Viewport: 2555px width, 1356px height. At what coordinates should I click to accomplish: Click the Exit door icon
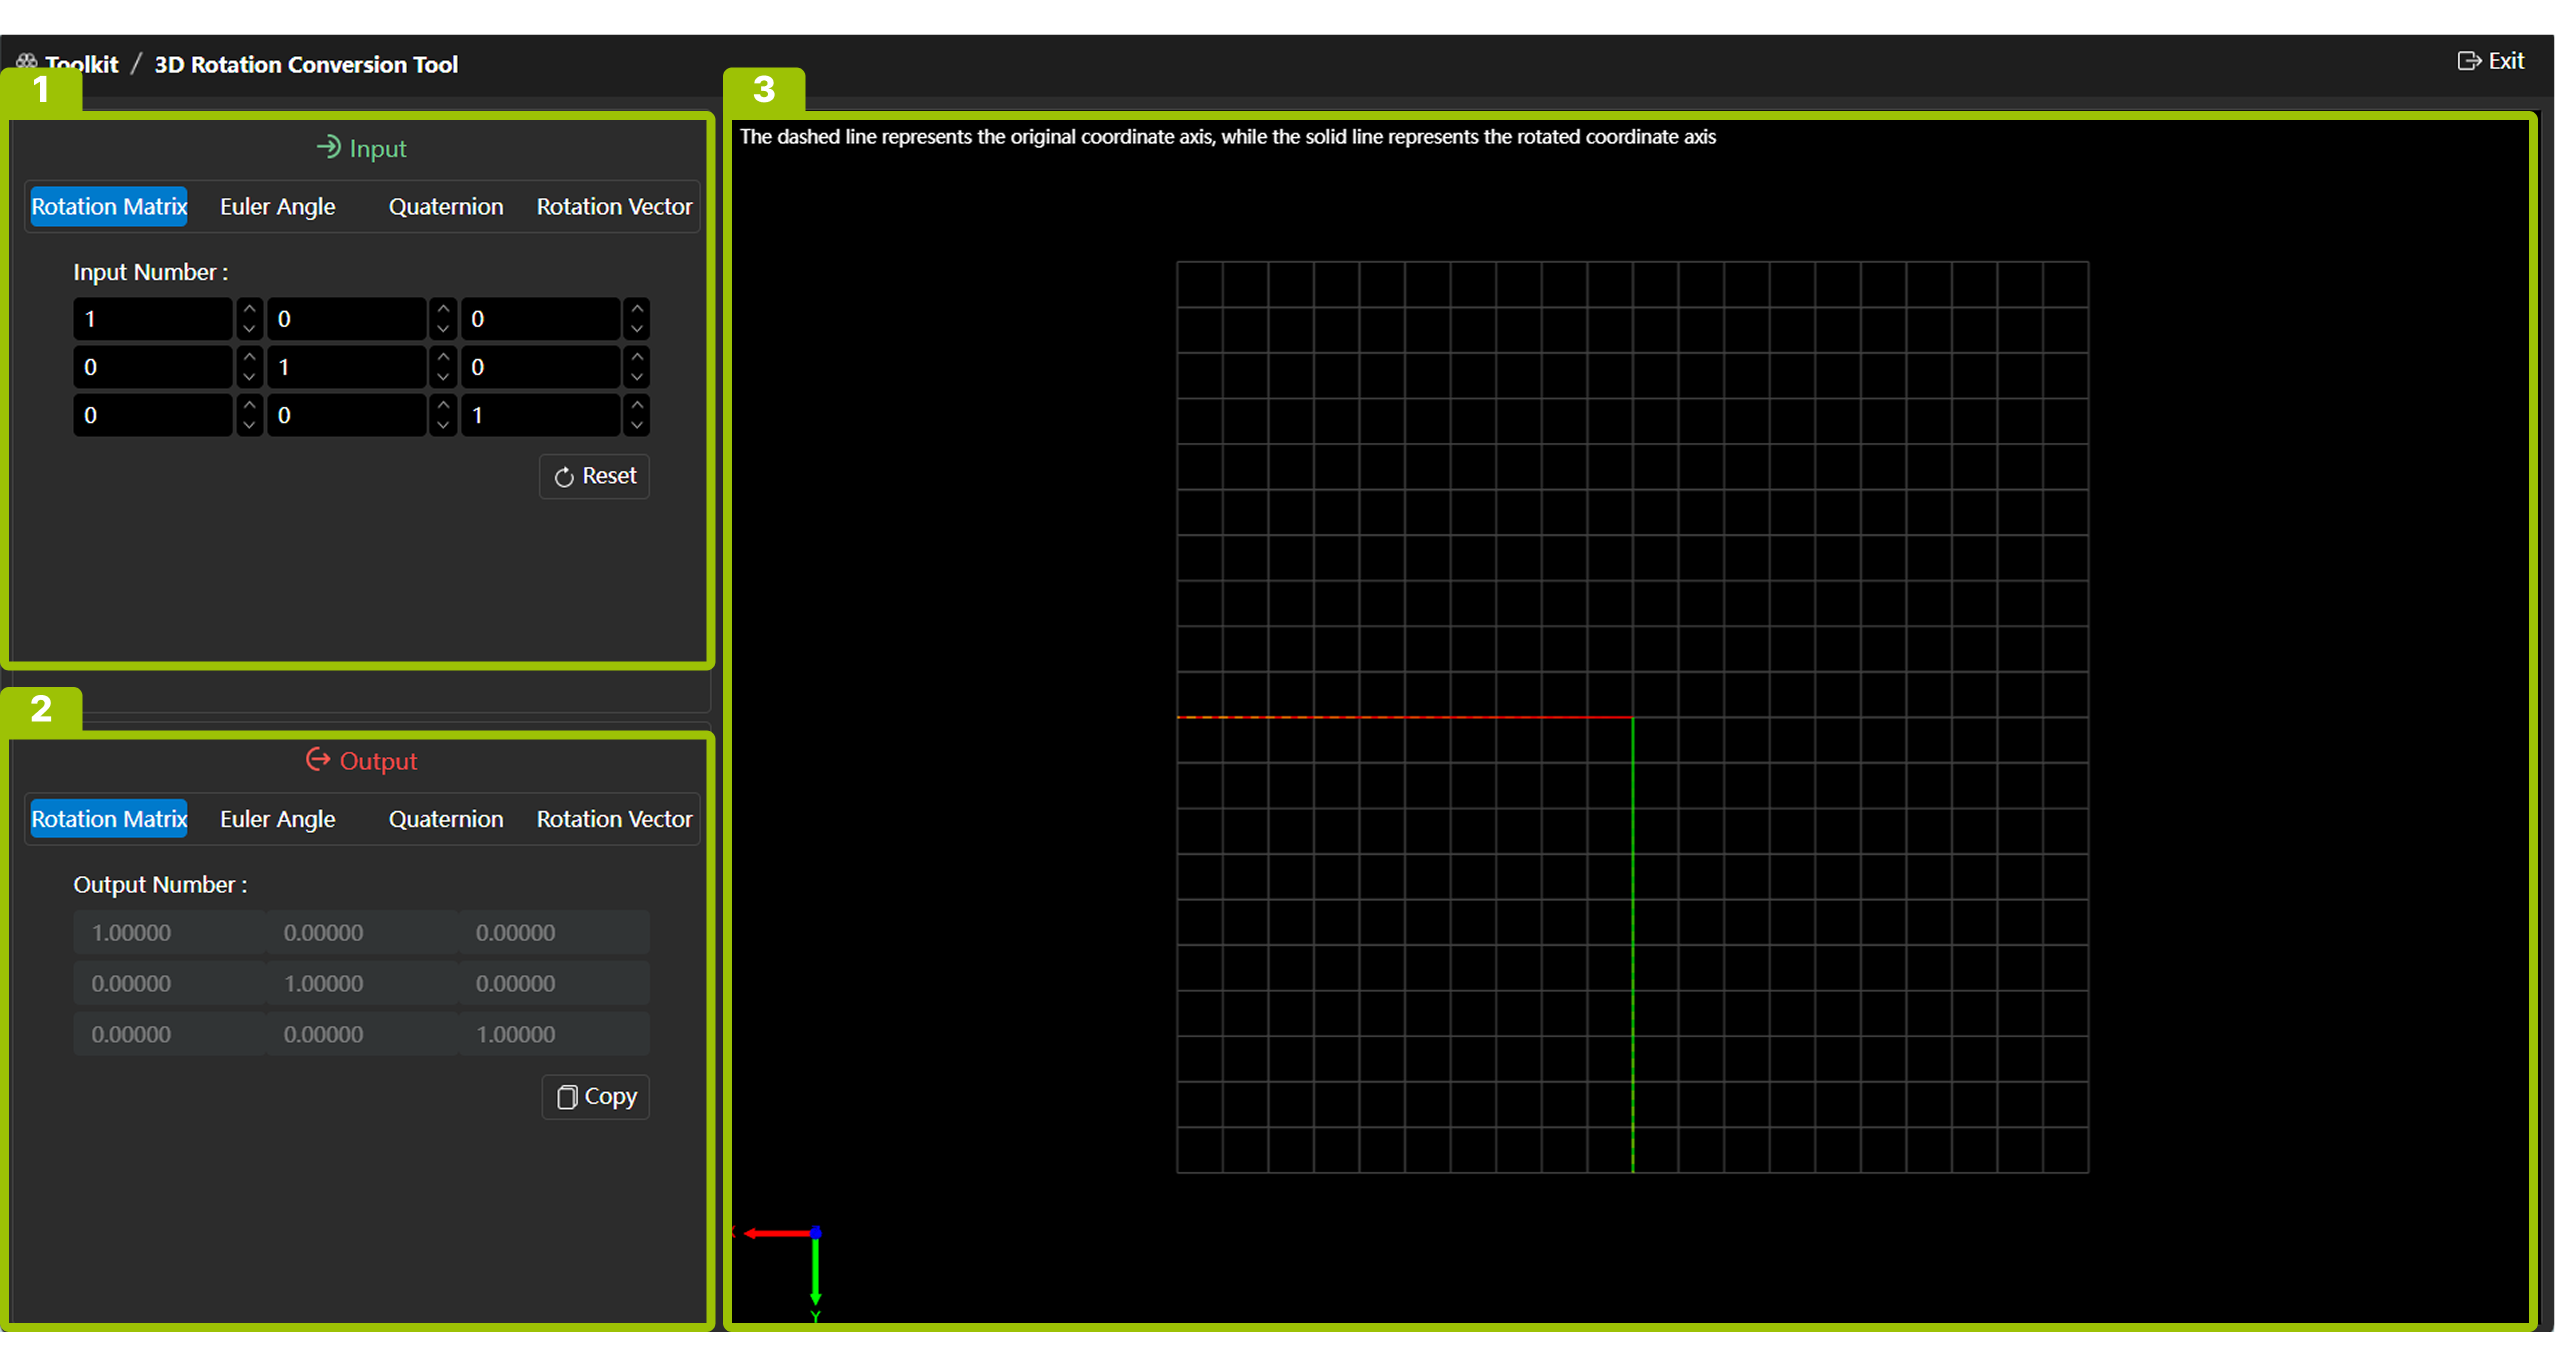pyautogui.click(x=2468, y=61)
